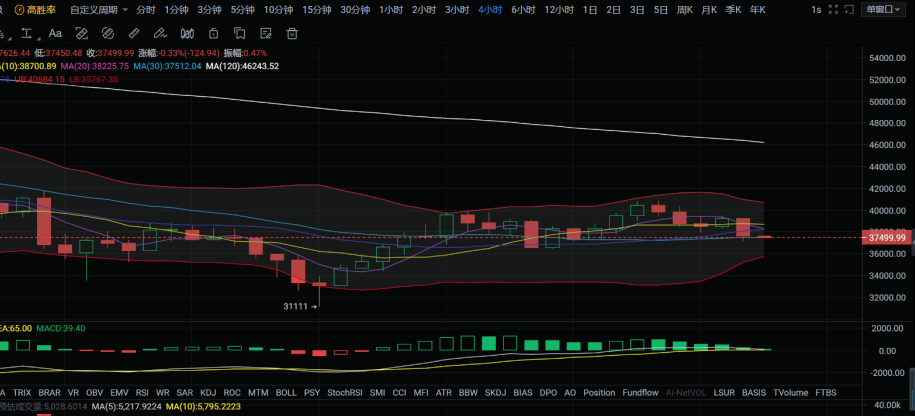Open the bookmark copies icon
This screenshot has width=915, height=416.
point(240,33)
